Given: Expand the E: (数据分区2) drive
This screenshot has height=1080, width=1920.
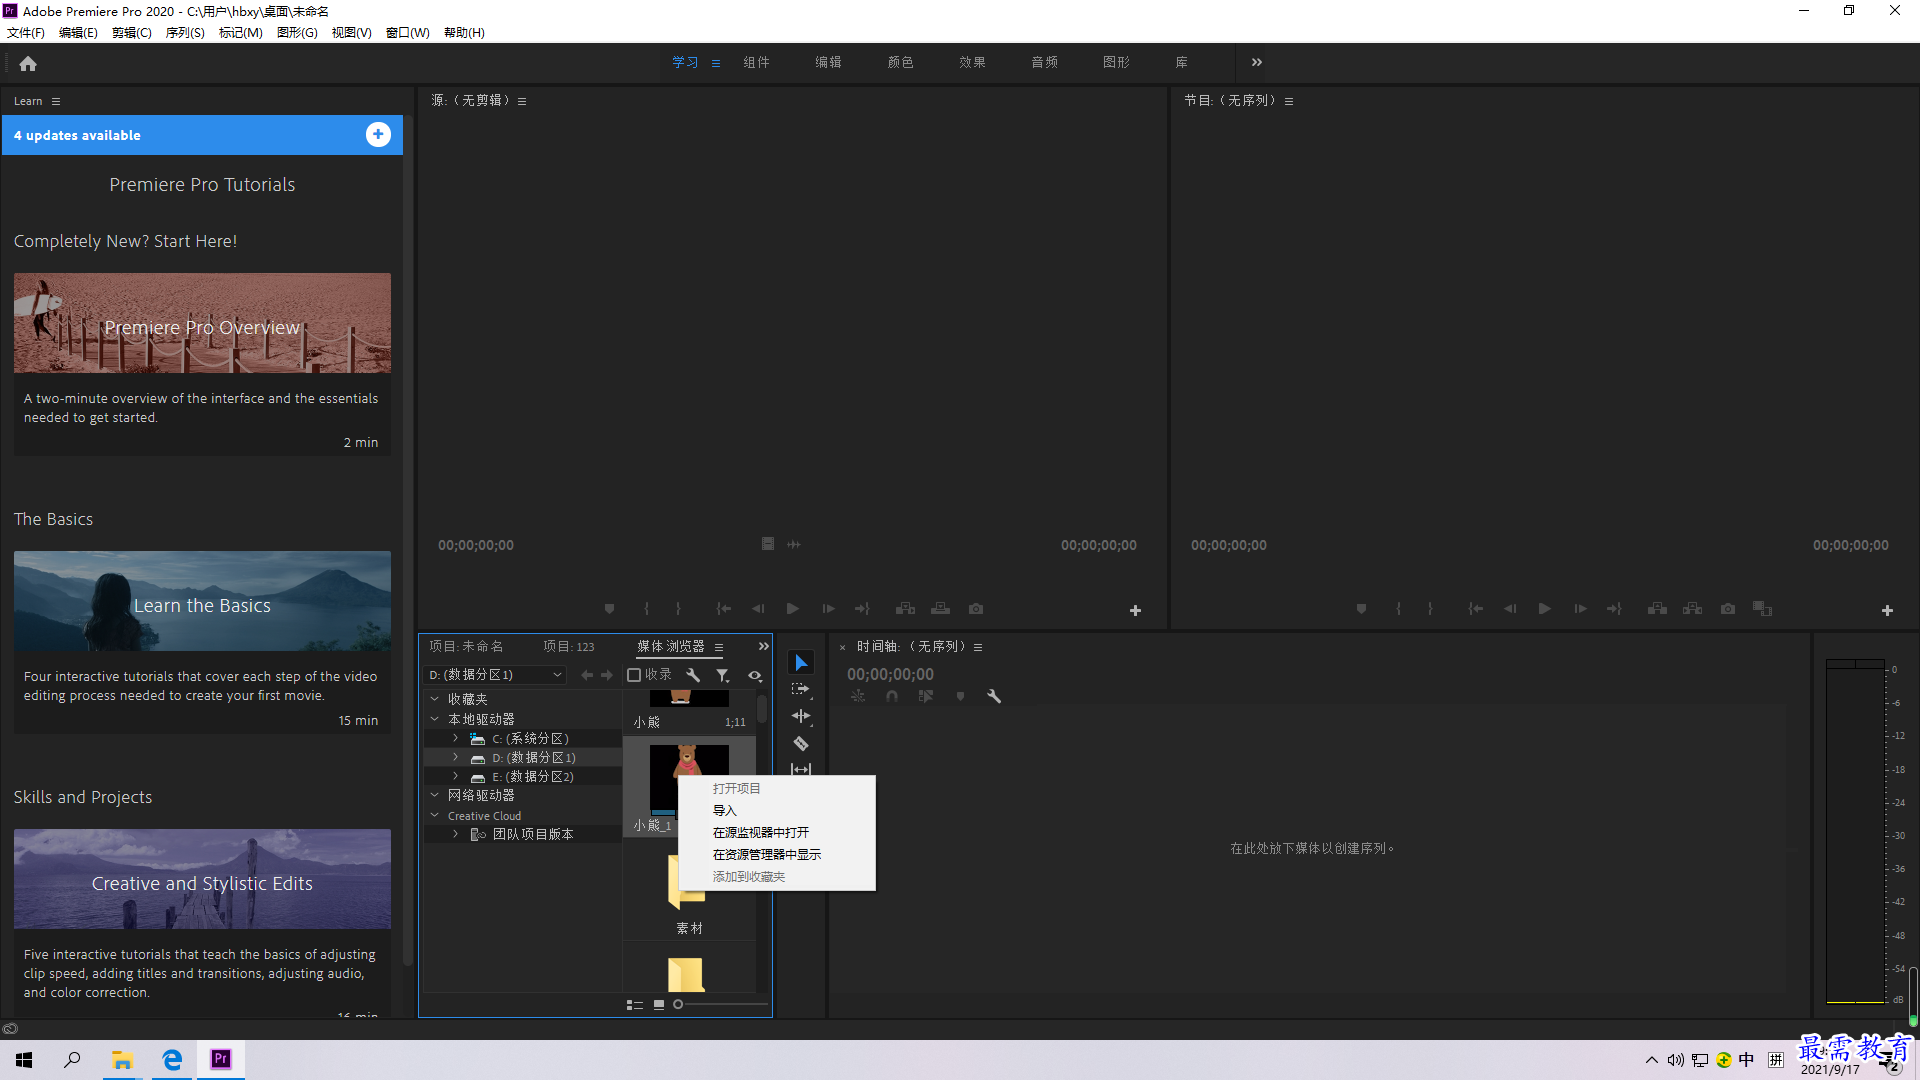Looking at the screenshot, I should click(456, 776).
